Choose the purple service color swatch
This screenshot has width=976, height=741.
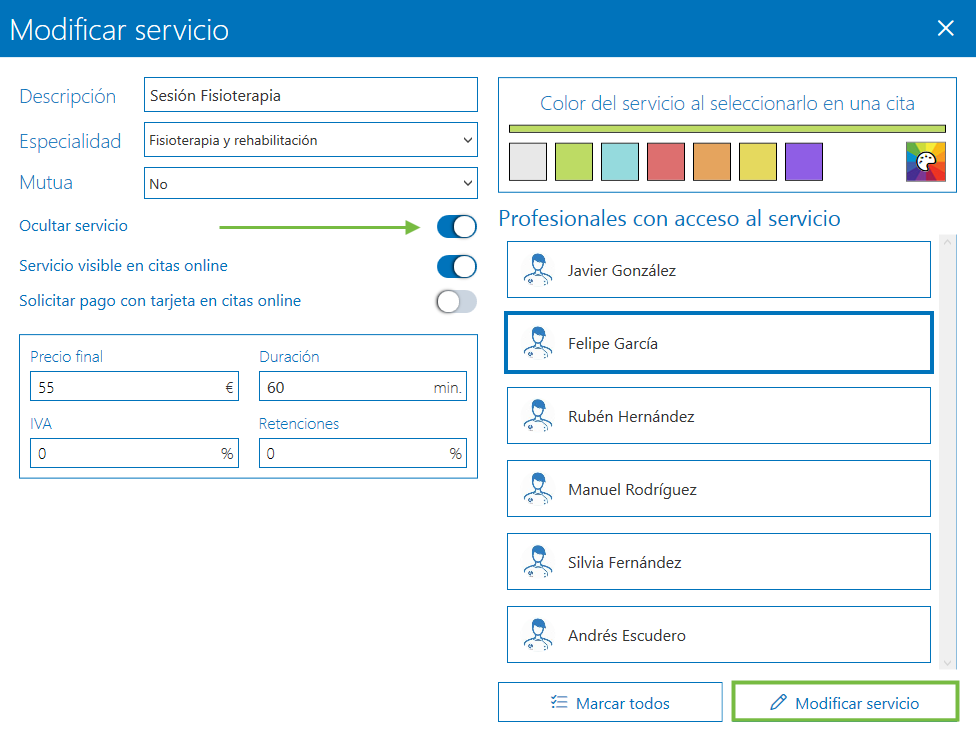point(803,162)
